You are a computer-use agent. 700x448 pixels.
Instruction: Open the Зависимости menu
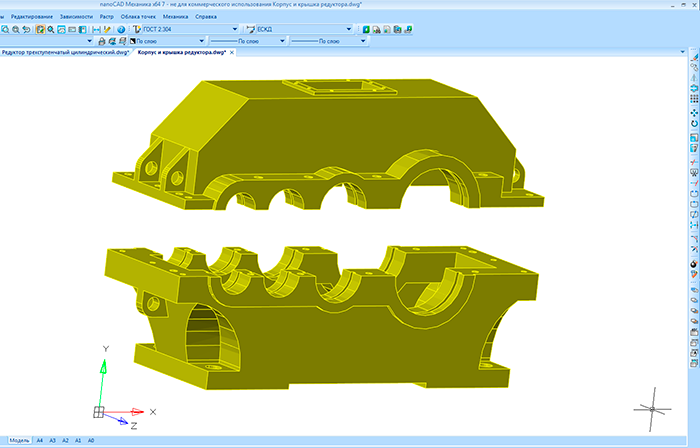coord(76,17)
